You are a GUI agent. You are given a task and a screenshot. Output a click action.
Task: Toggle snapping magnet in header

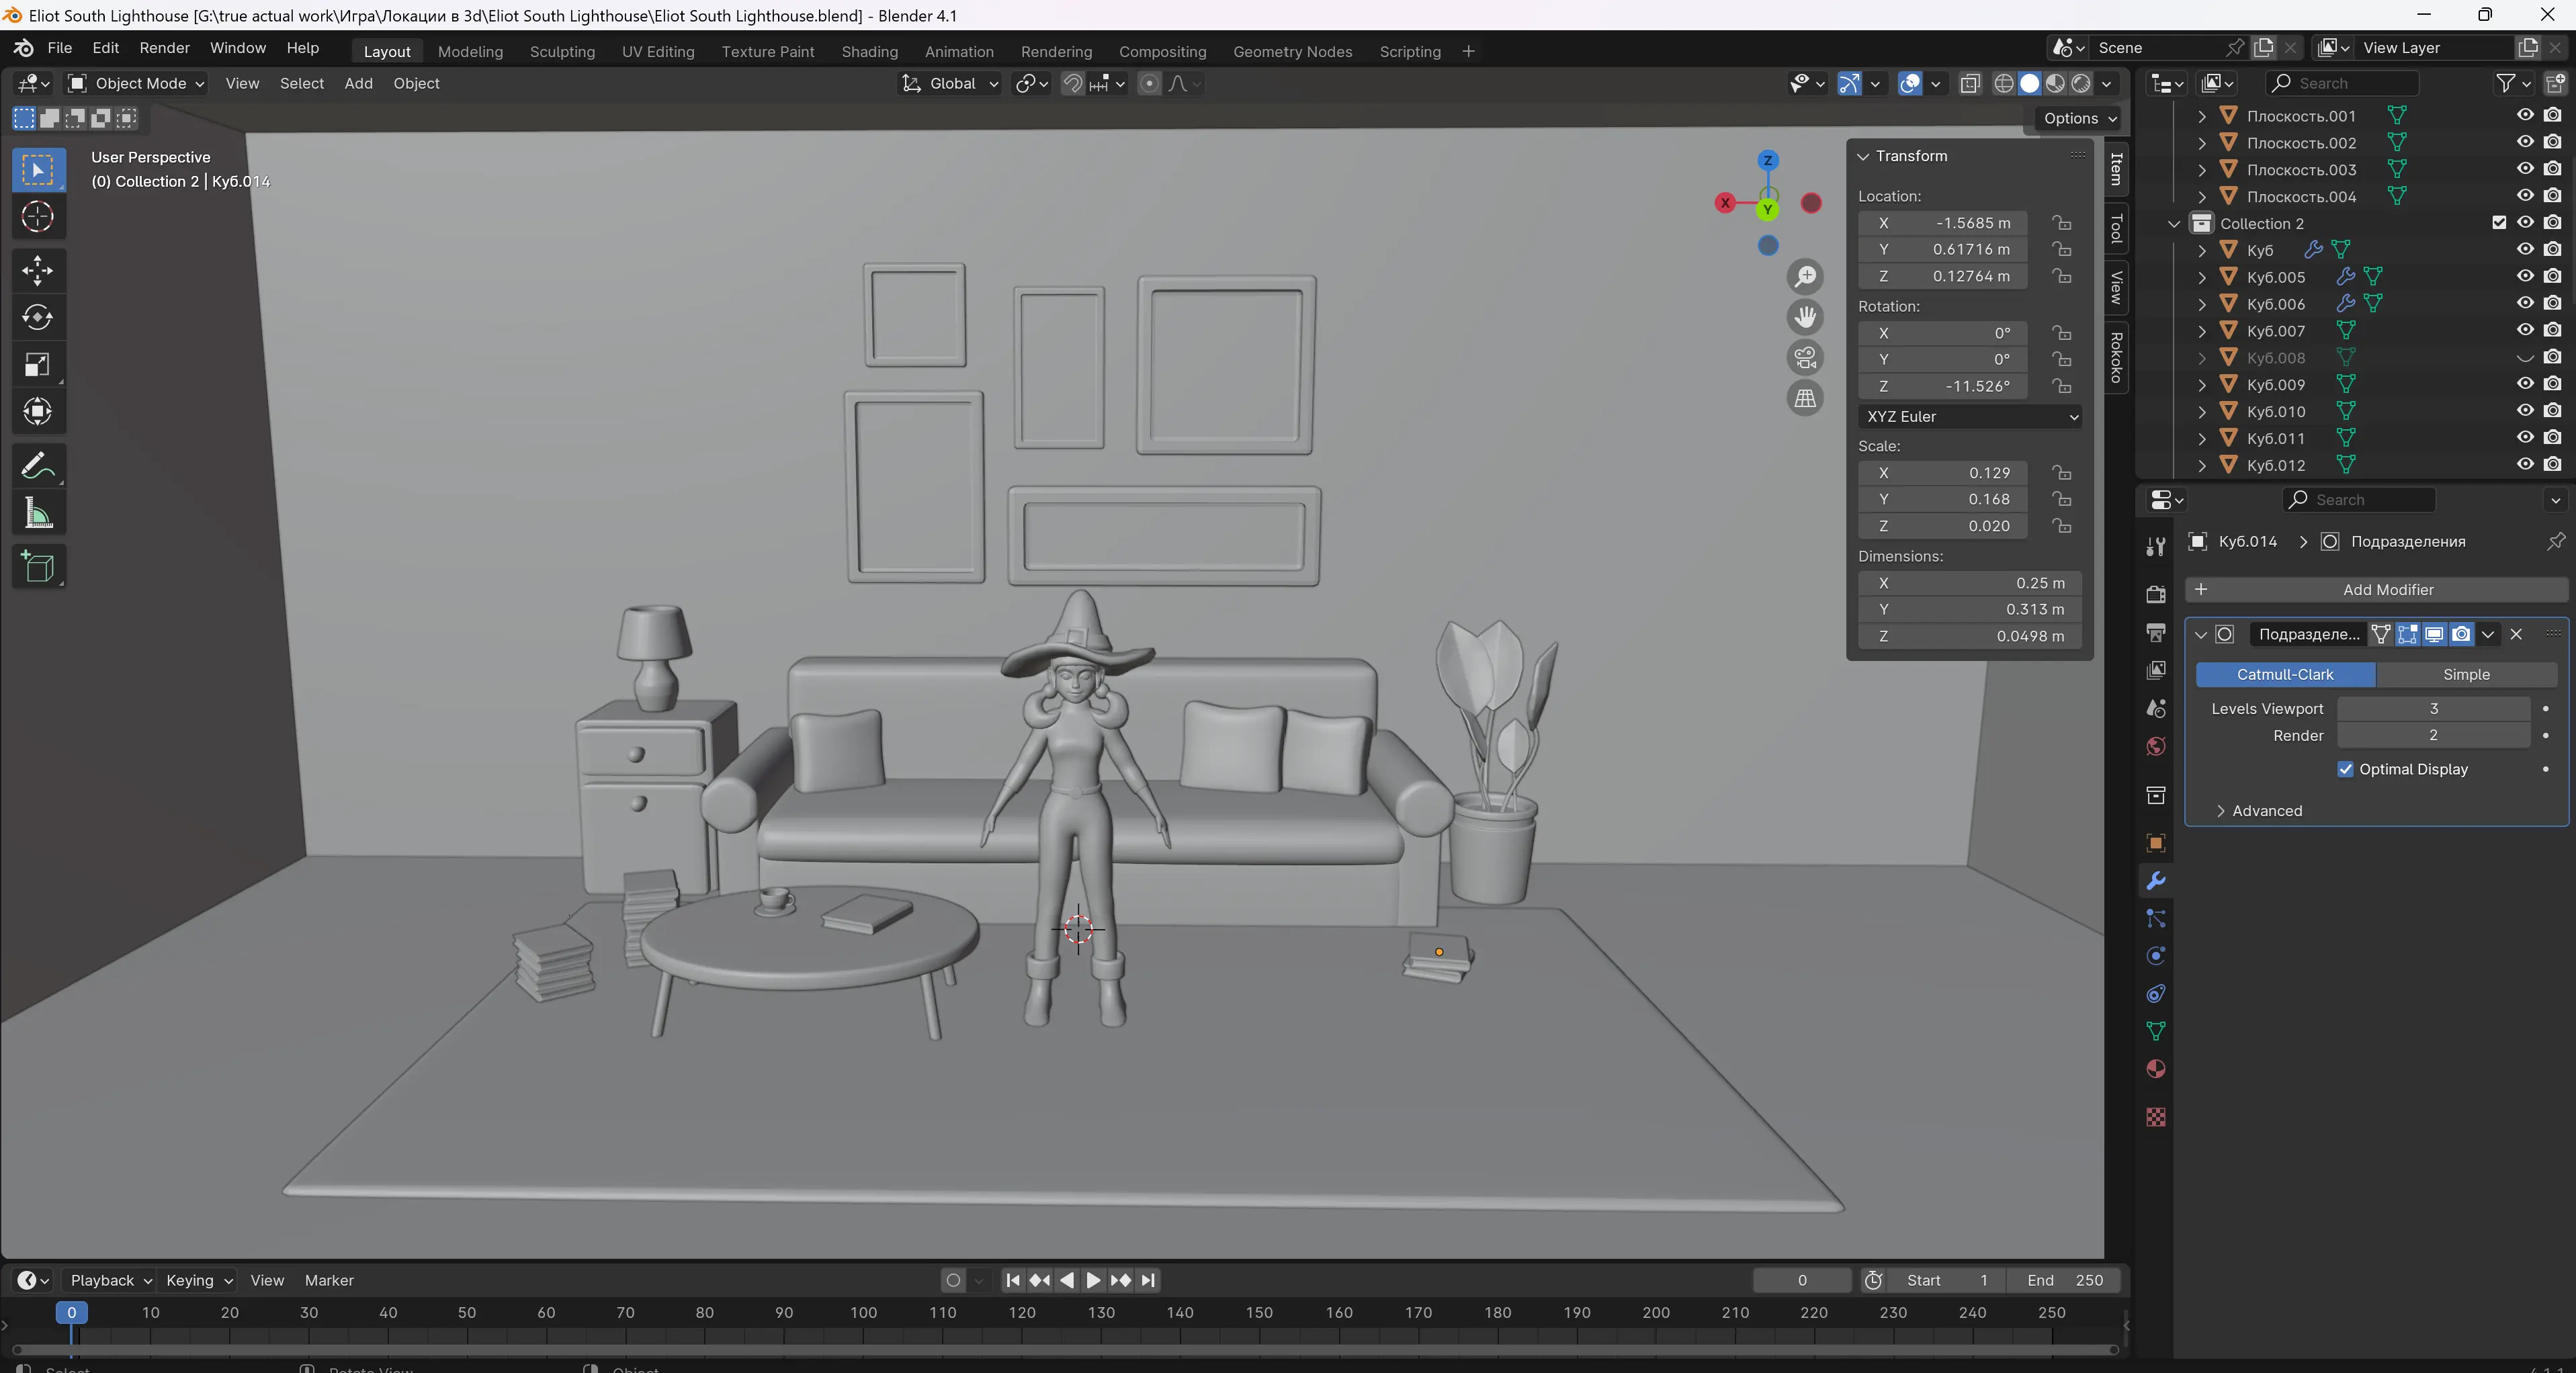click(1072, 84)
